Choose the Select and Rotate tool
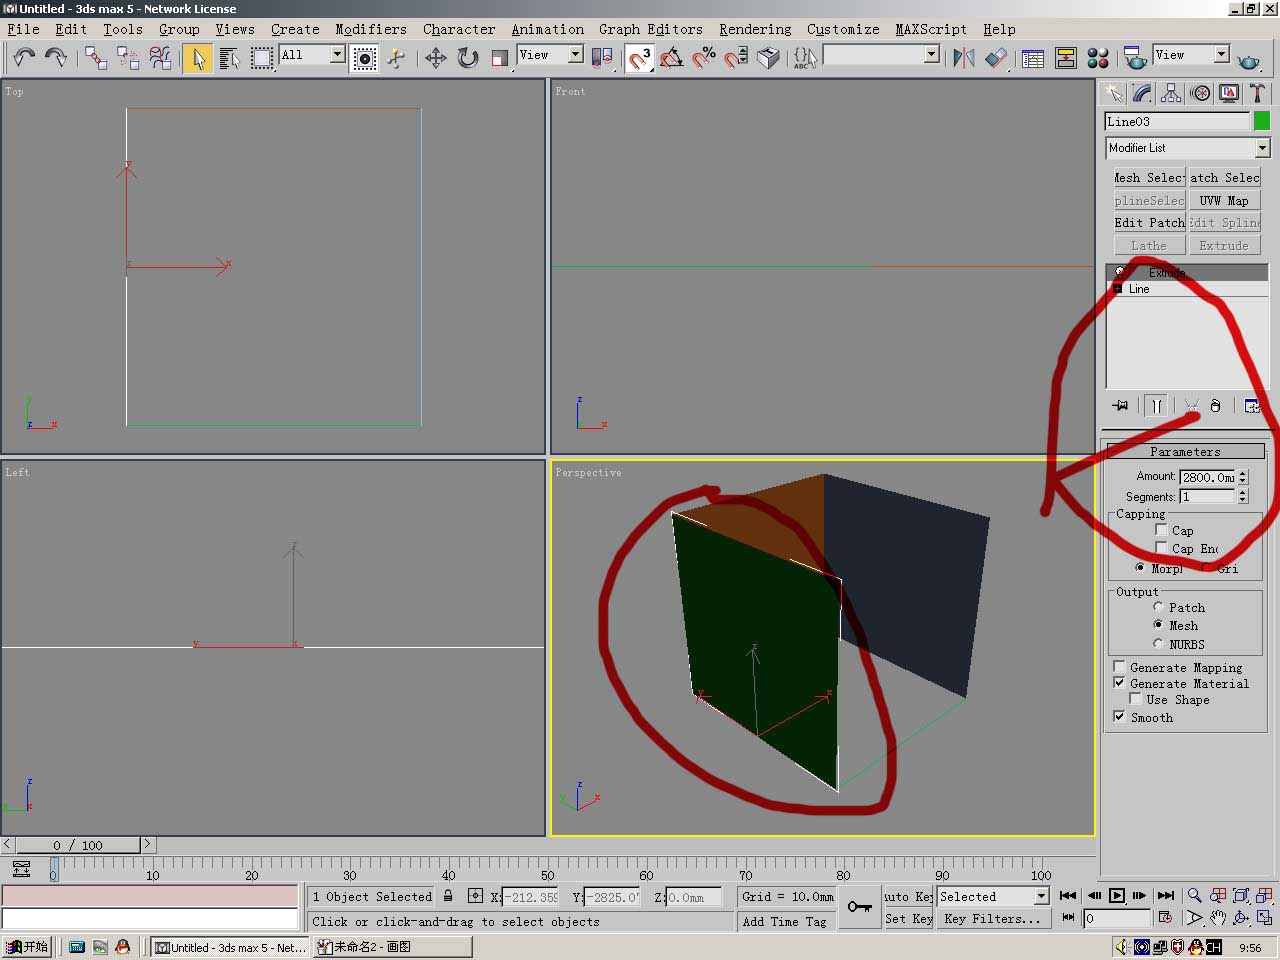The image size is (1280, 960). point(468,58)
